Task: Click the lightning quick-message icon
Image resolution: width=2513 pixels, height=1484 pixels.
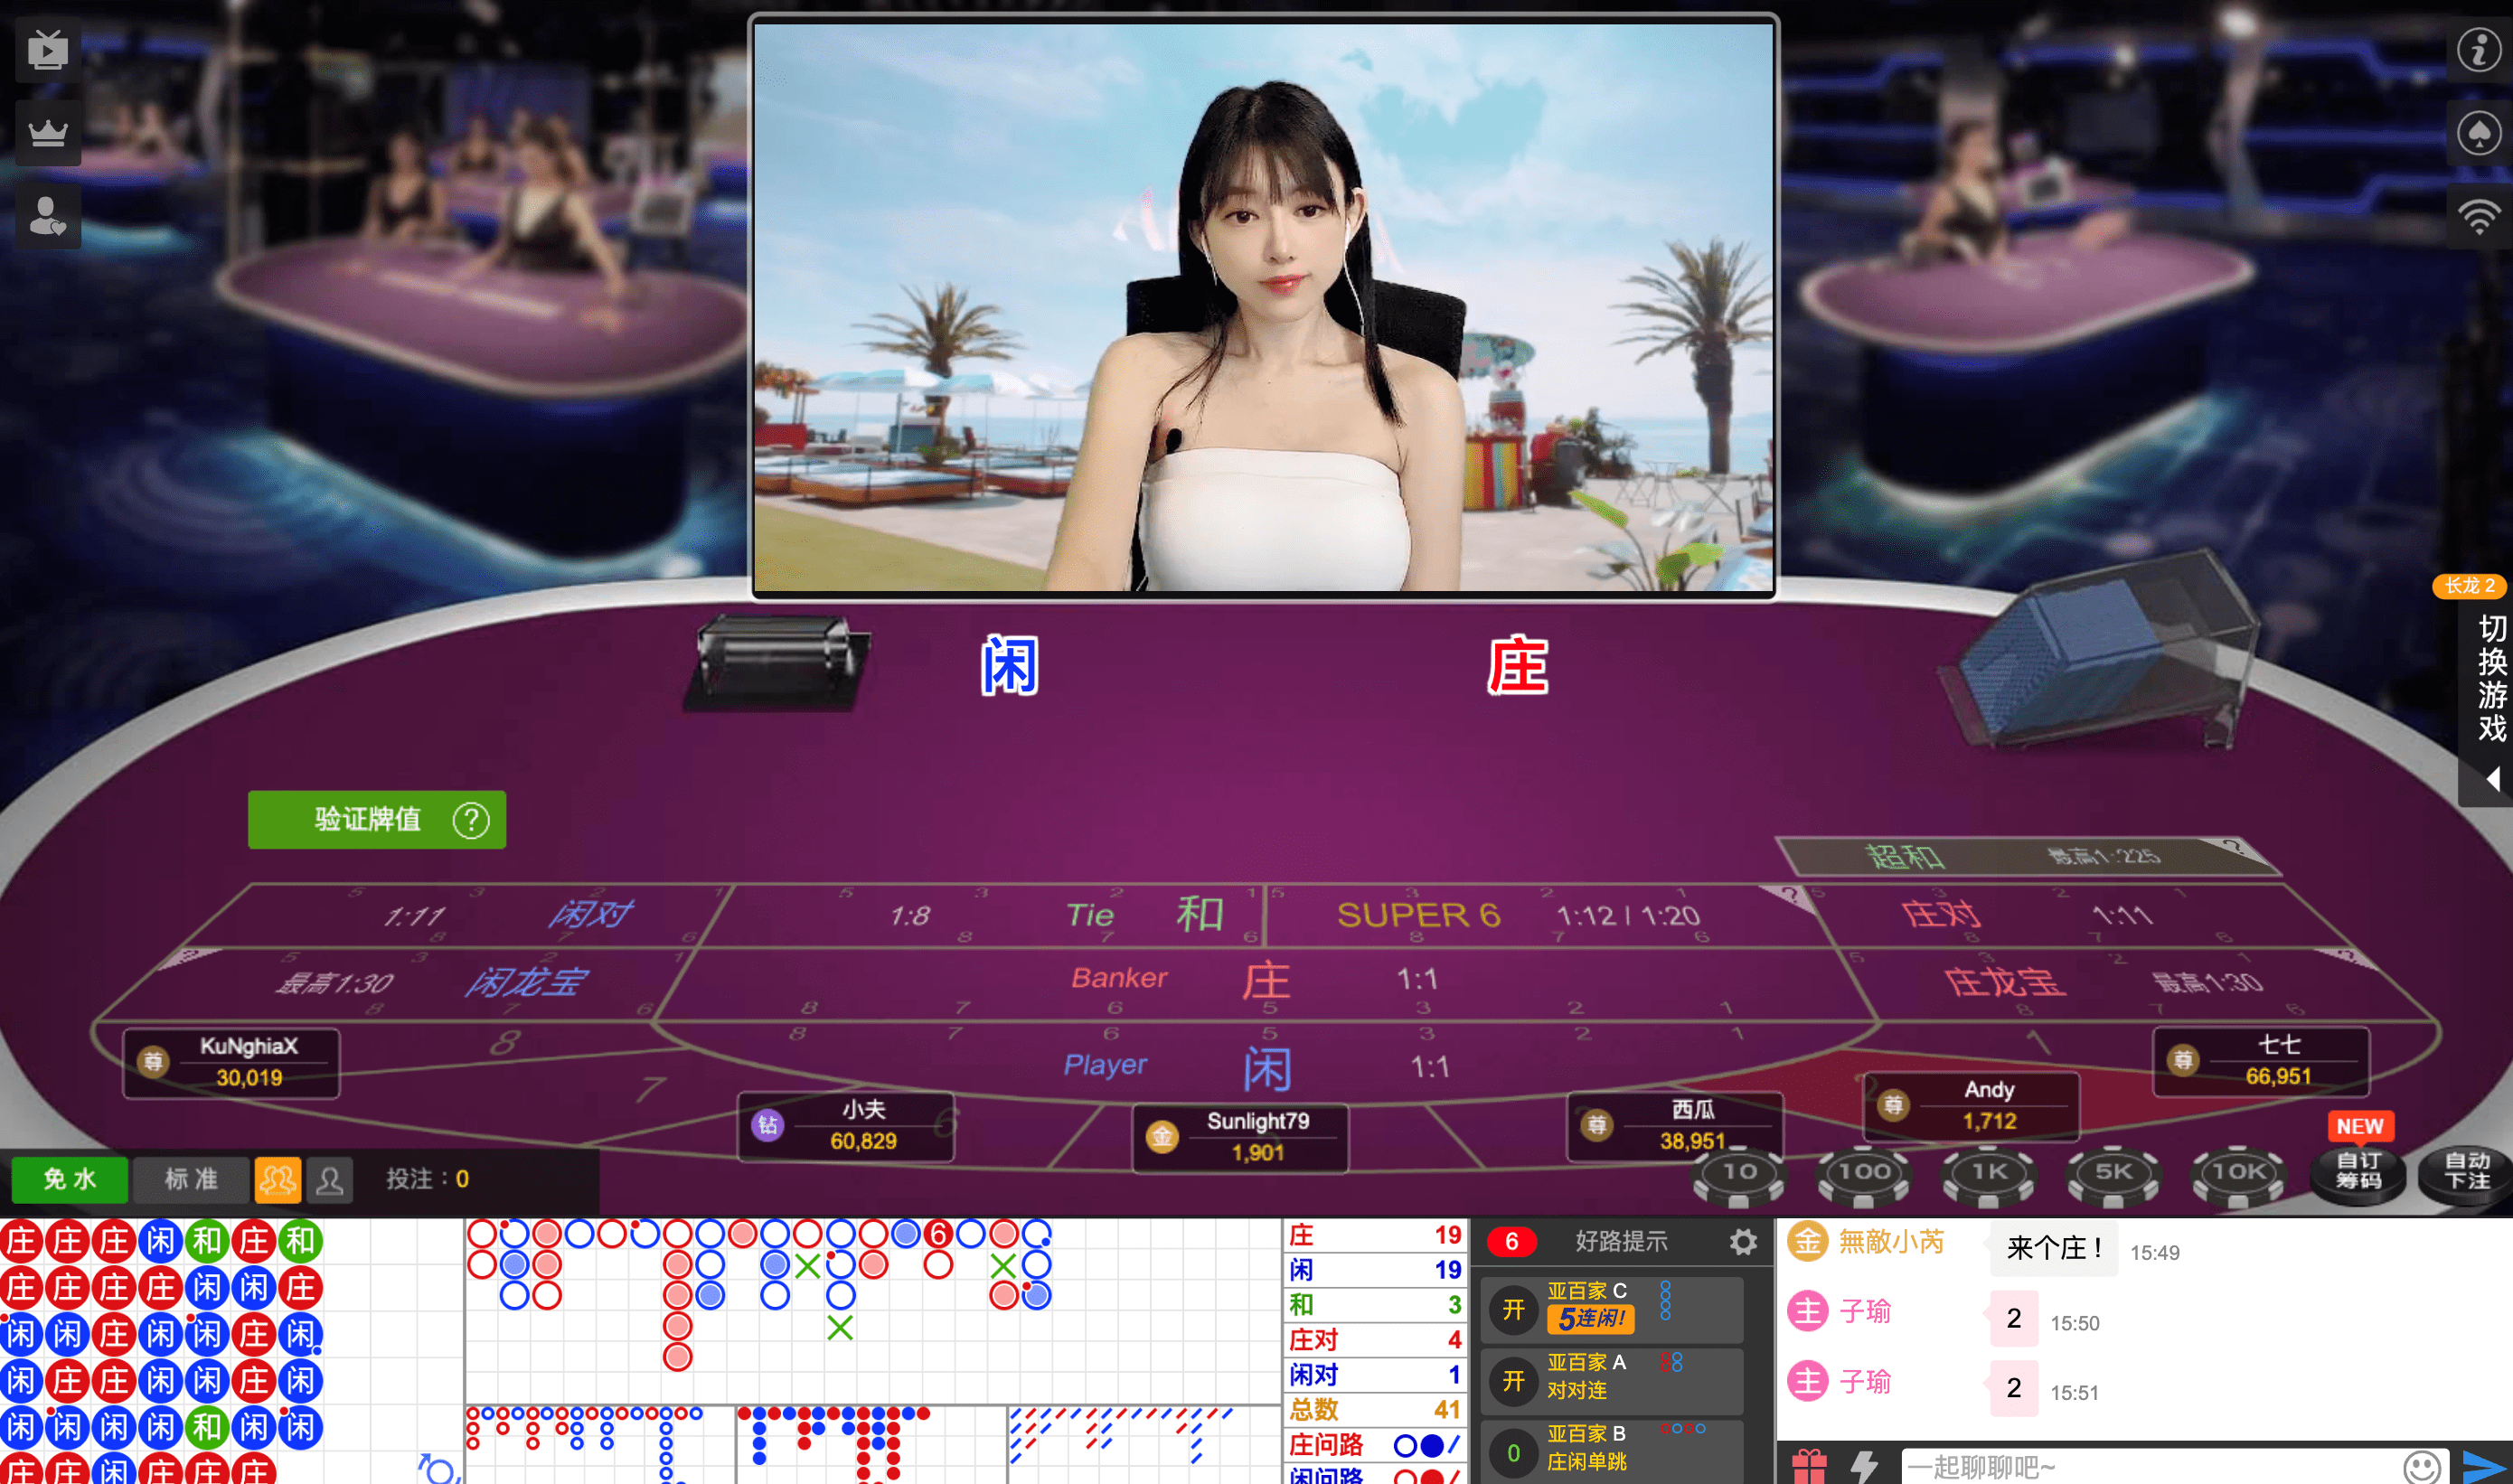Action: [x=1864, y=1466]
